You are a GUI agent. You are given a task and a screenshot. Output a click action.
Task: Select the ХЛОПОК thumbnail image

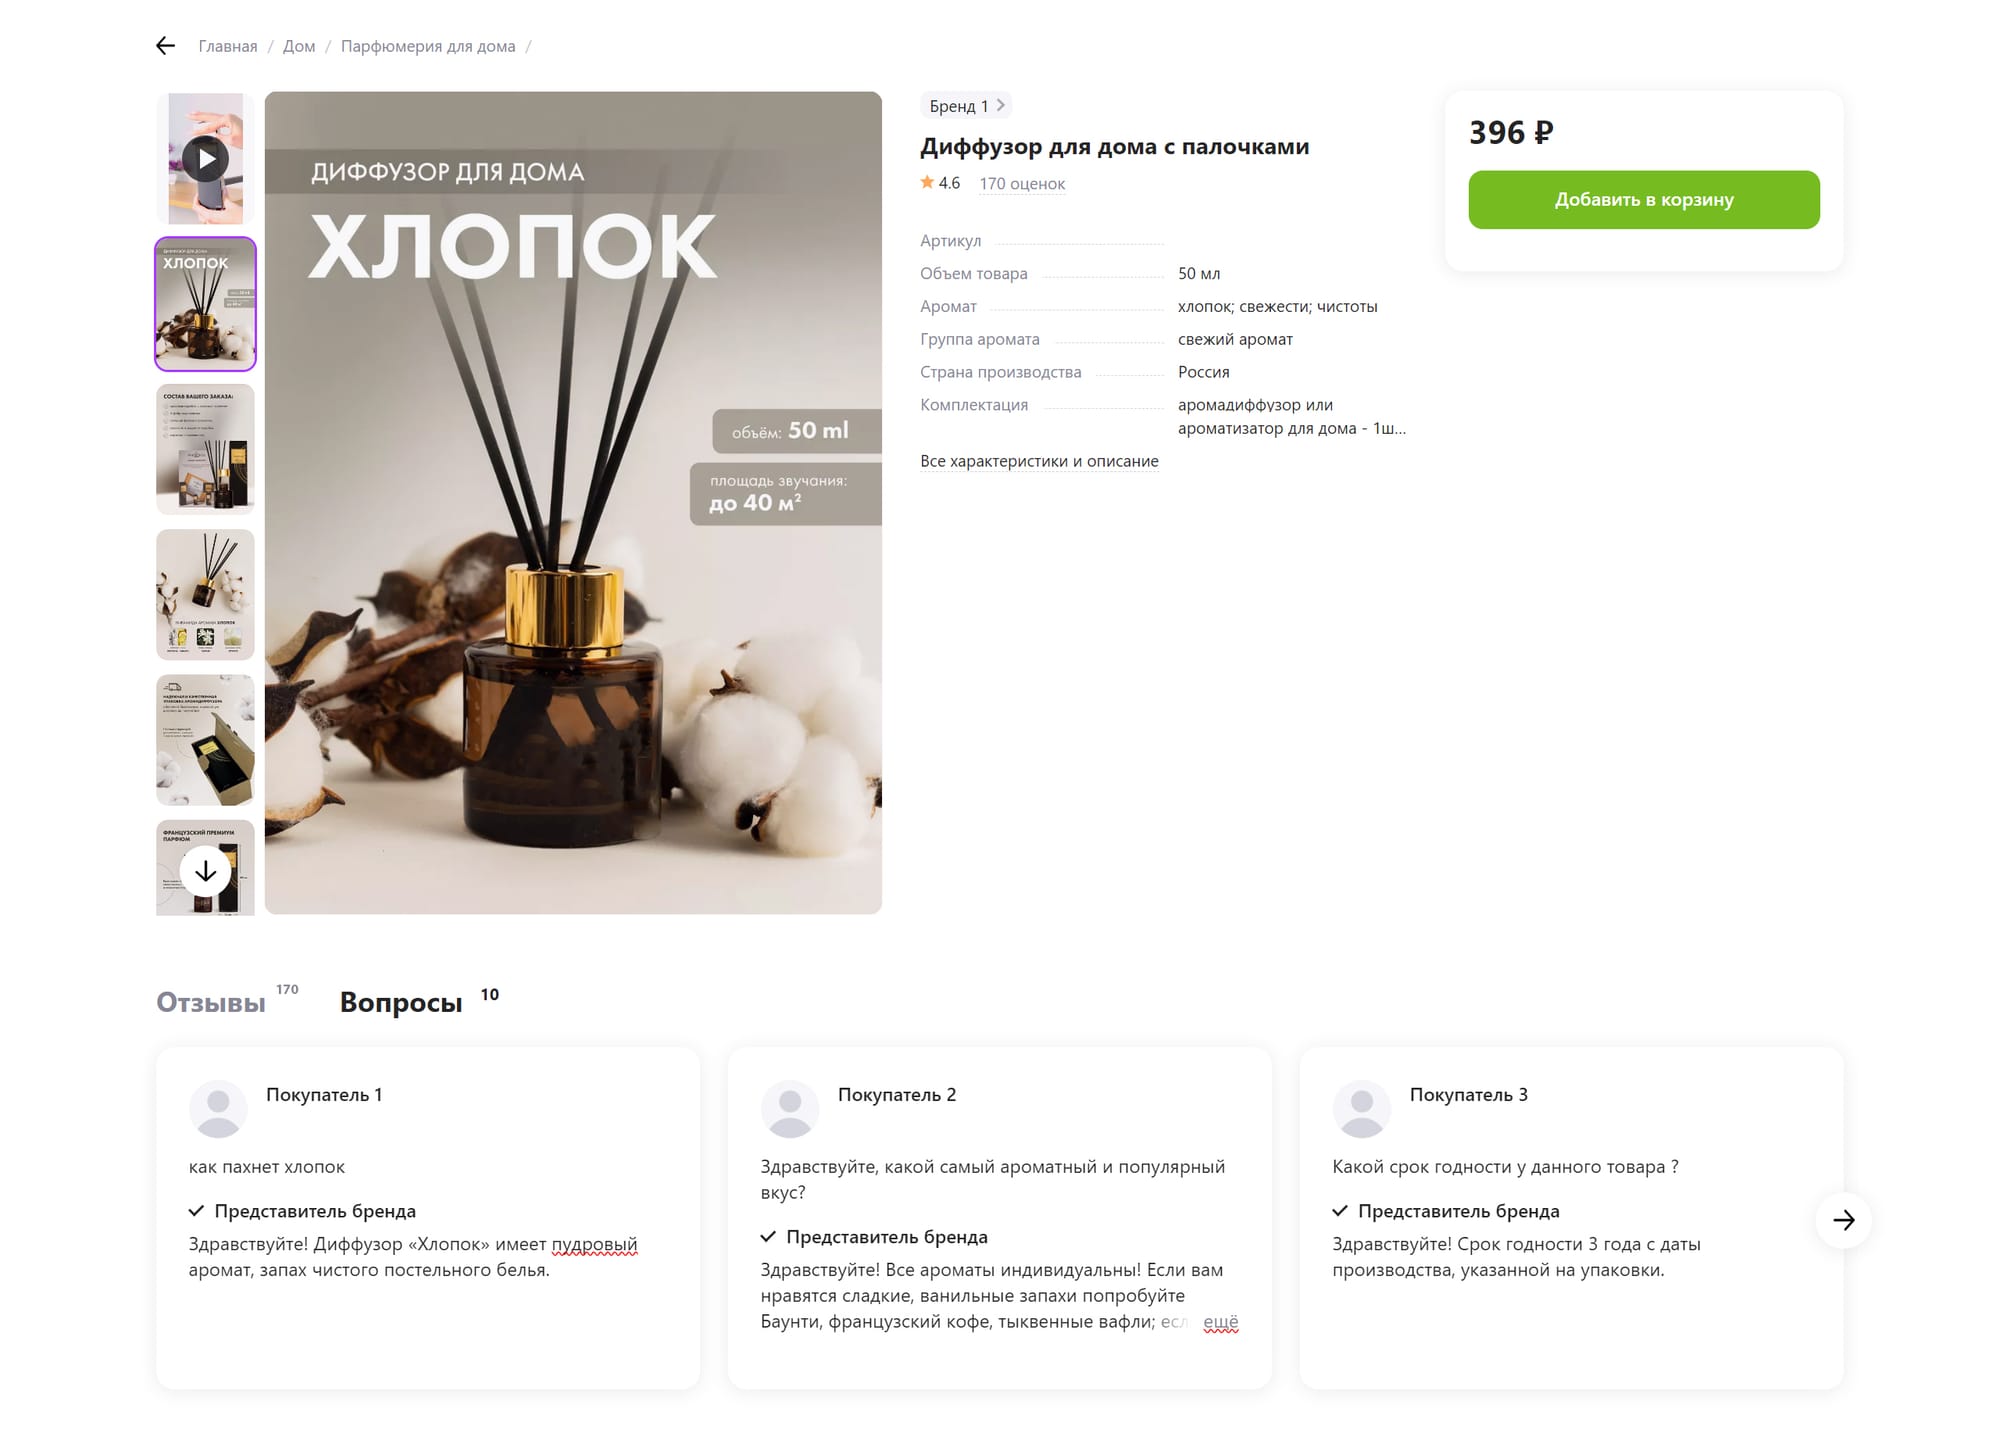(205, 304)
